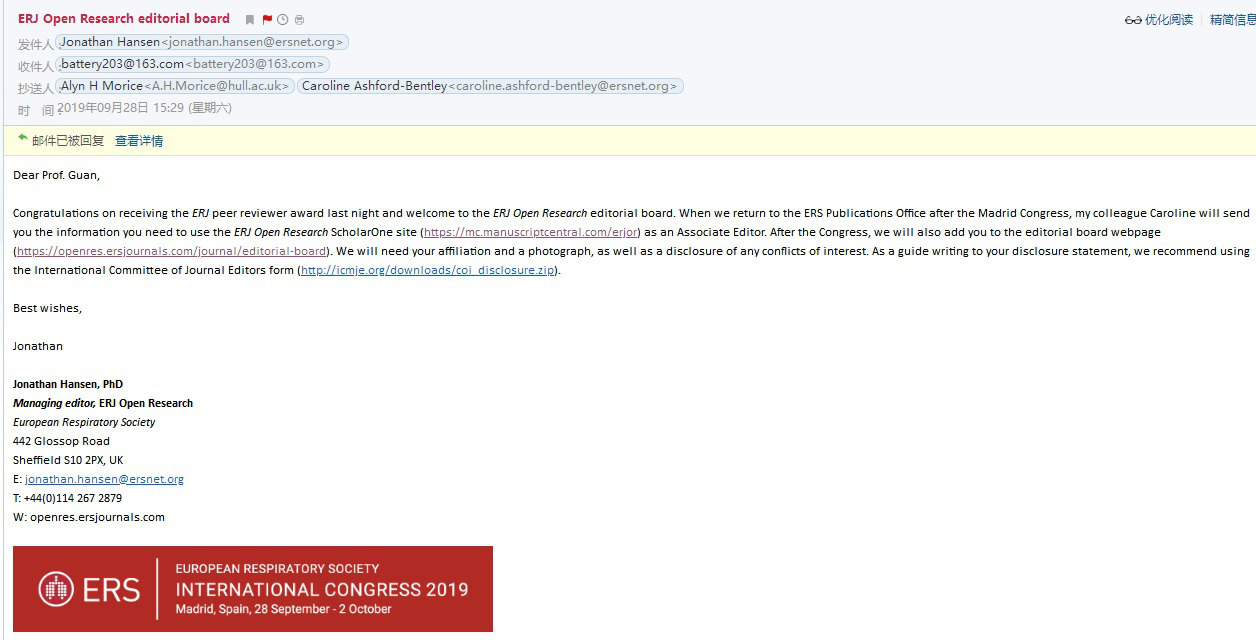Click recipient chip battery203@163.com
This screenshot has height=640, width=1256.
point(192,64)
